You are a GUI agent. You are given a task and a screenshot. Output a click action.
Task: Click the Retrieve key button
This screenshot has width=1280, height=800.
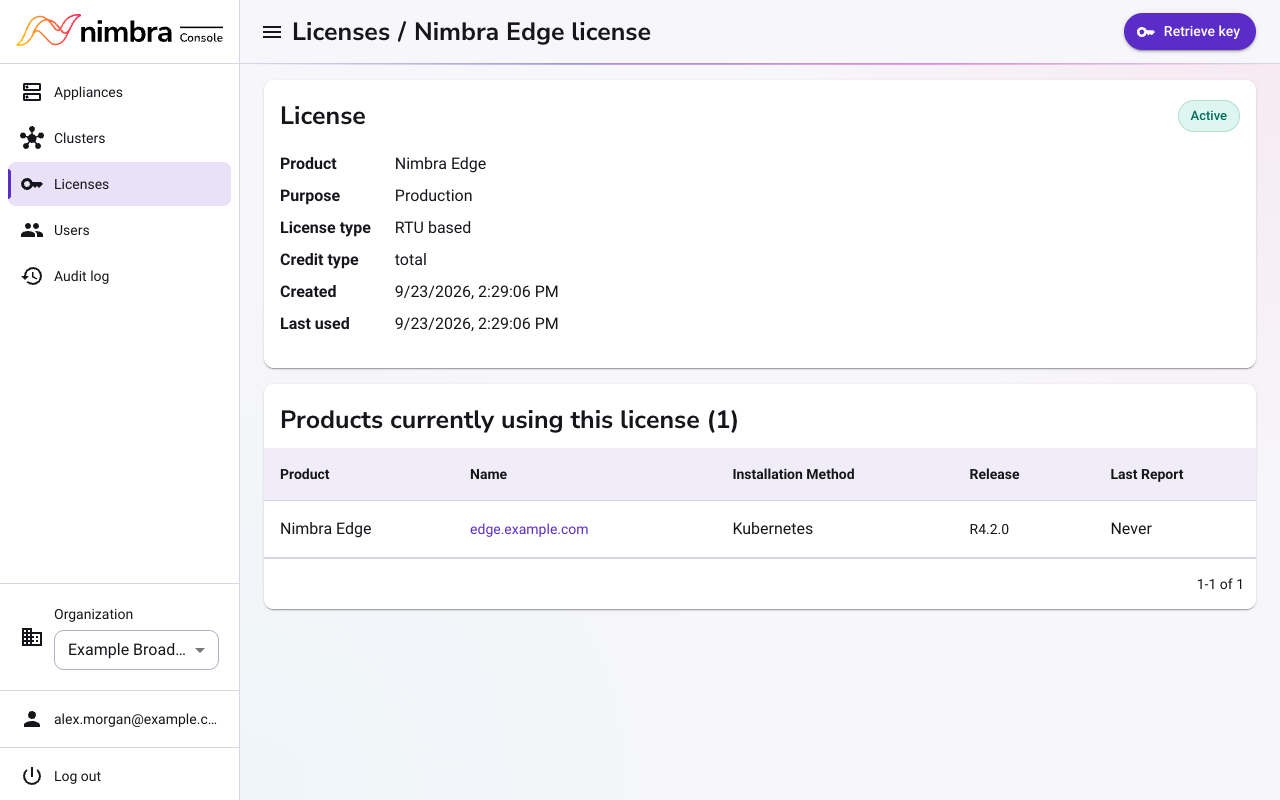tap(1189, 31)
